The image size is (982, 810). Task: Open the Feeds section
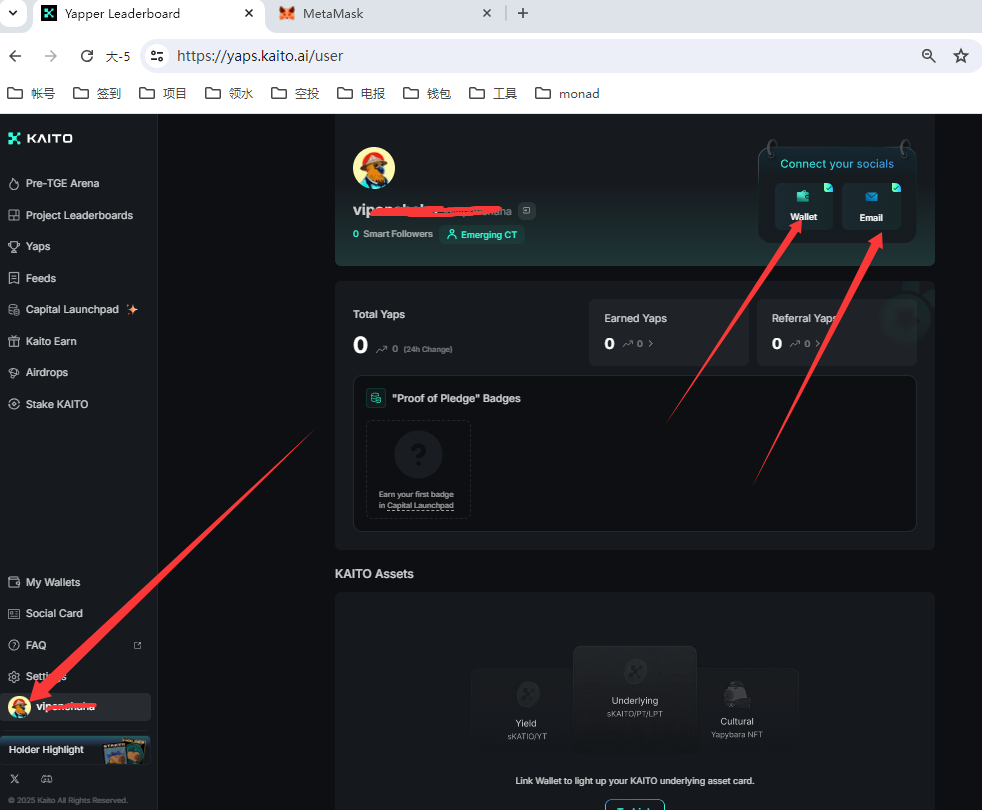tap(32, 278)
